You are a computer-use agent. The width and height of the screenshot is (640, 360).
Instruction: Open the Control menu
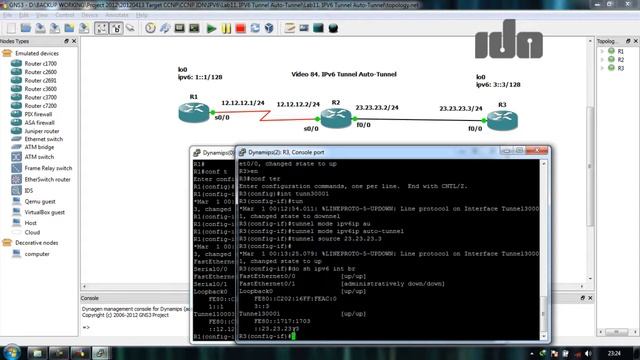click(64, 15)
